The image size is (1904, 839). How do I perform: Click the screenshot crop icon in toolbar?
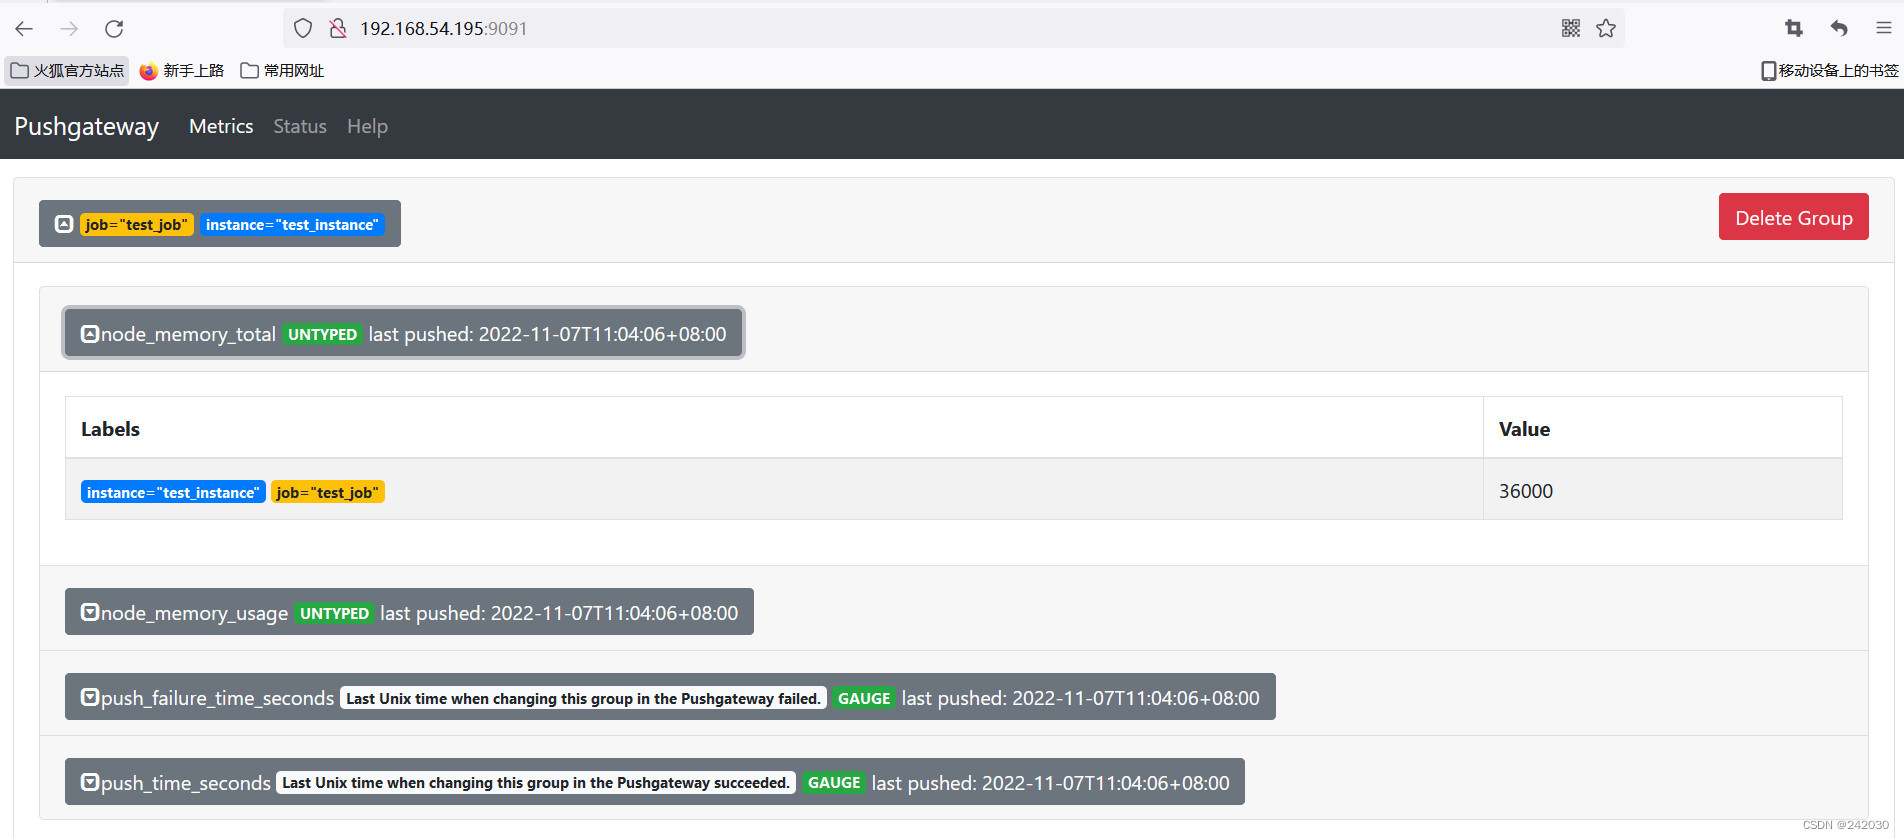tap(1794, 28)
